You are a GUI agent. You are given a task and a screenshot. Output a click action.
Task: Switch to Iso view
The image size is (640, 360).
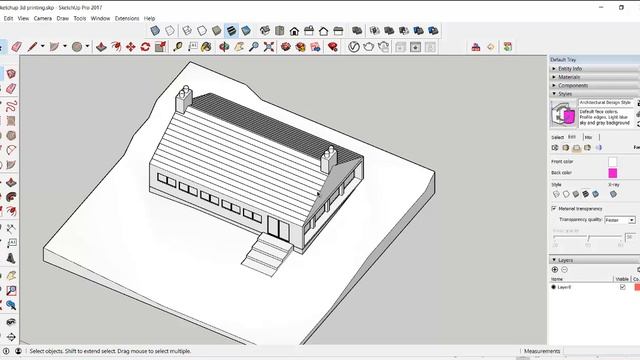pos(265,30)
